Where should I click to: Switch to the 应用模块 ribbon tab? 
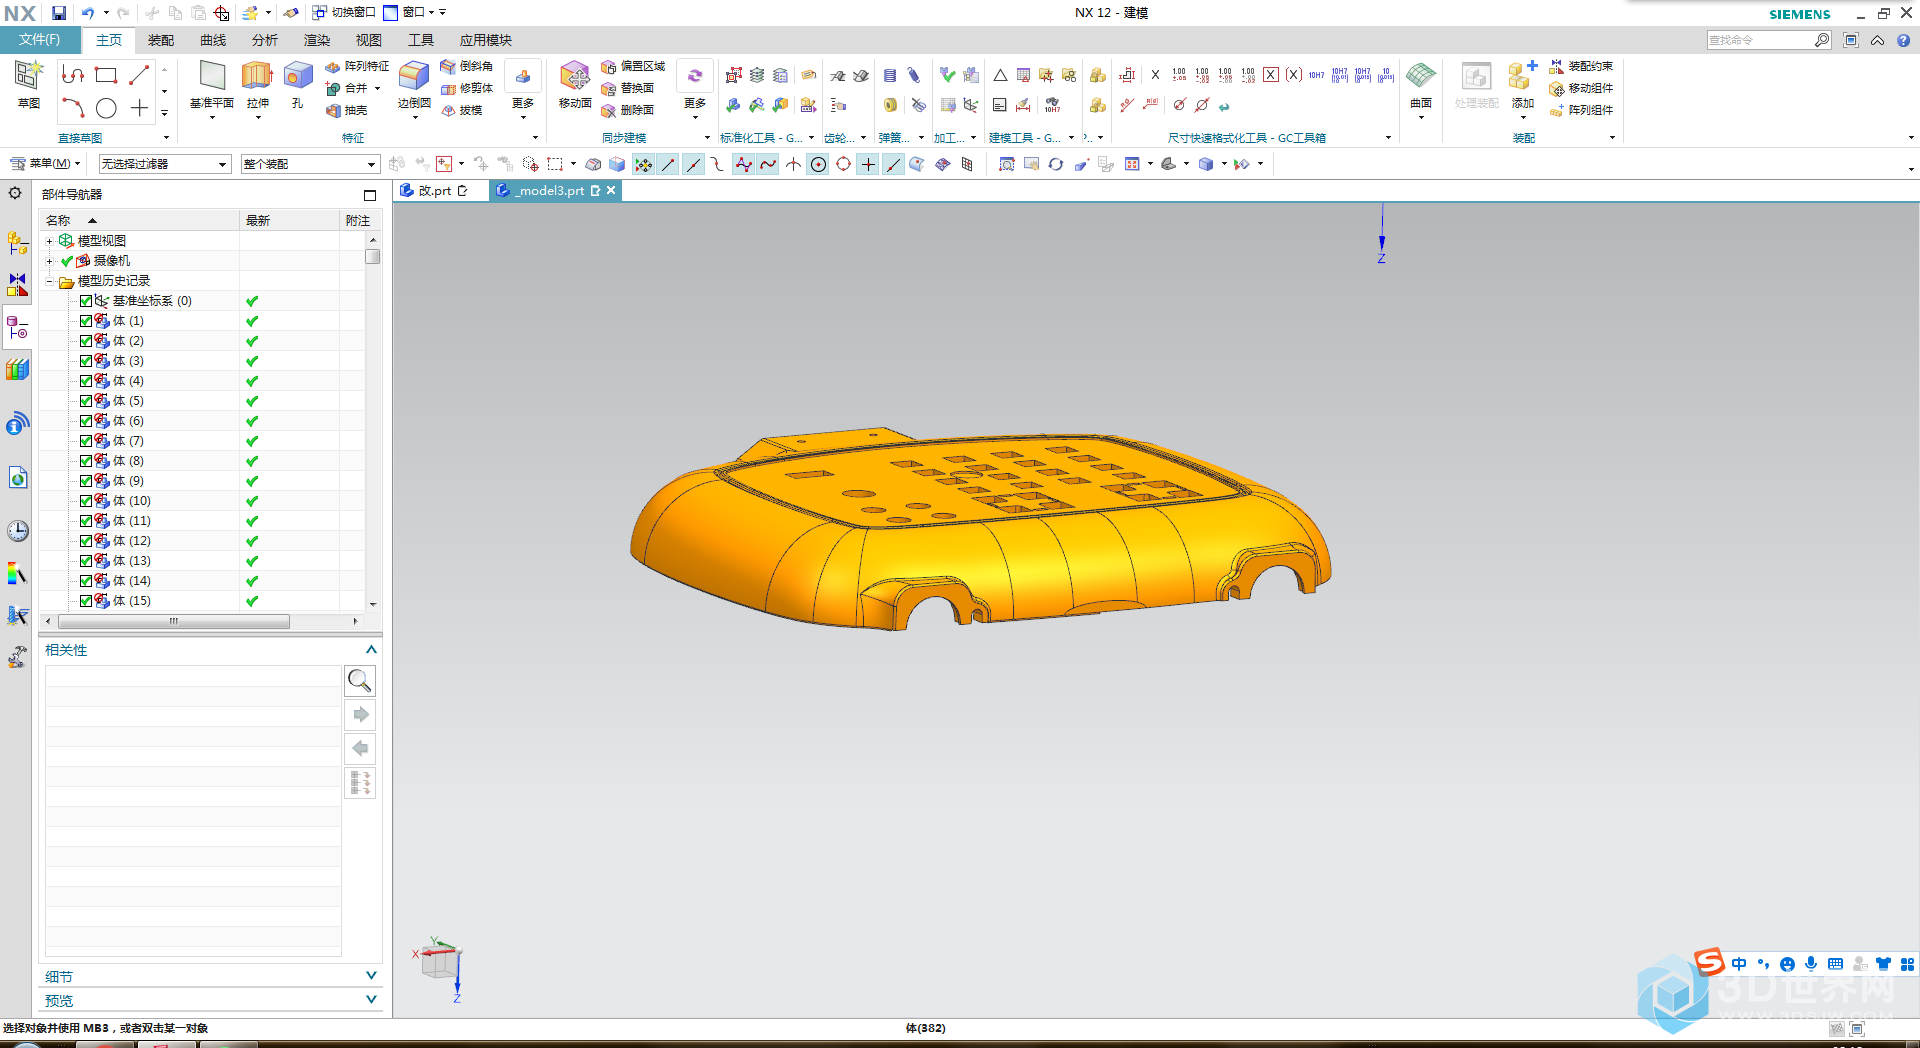click(486, 40)
